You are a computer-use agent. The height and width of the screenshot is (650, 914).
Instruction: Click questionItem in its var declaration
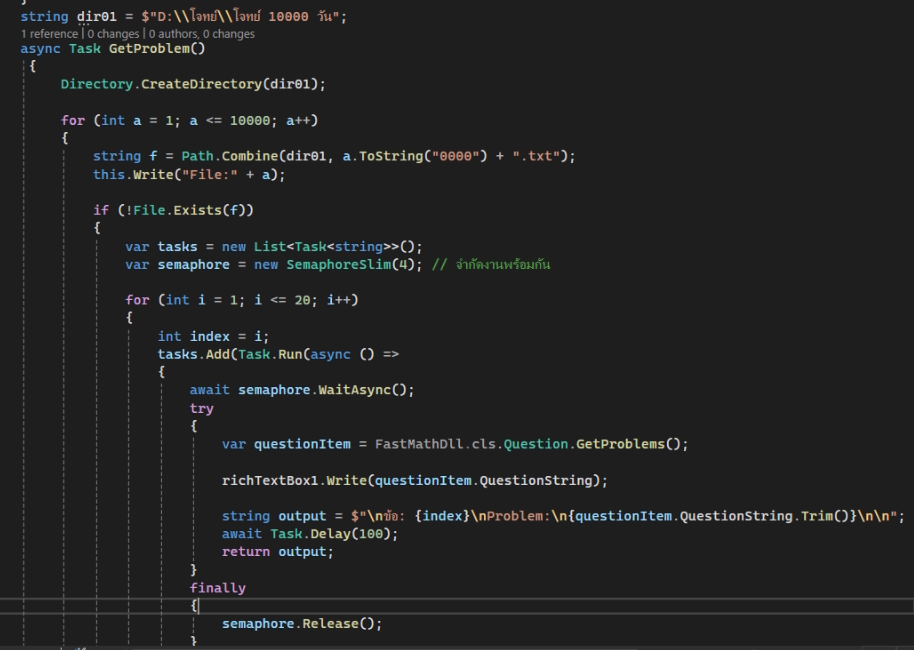coord(303,444)
